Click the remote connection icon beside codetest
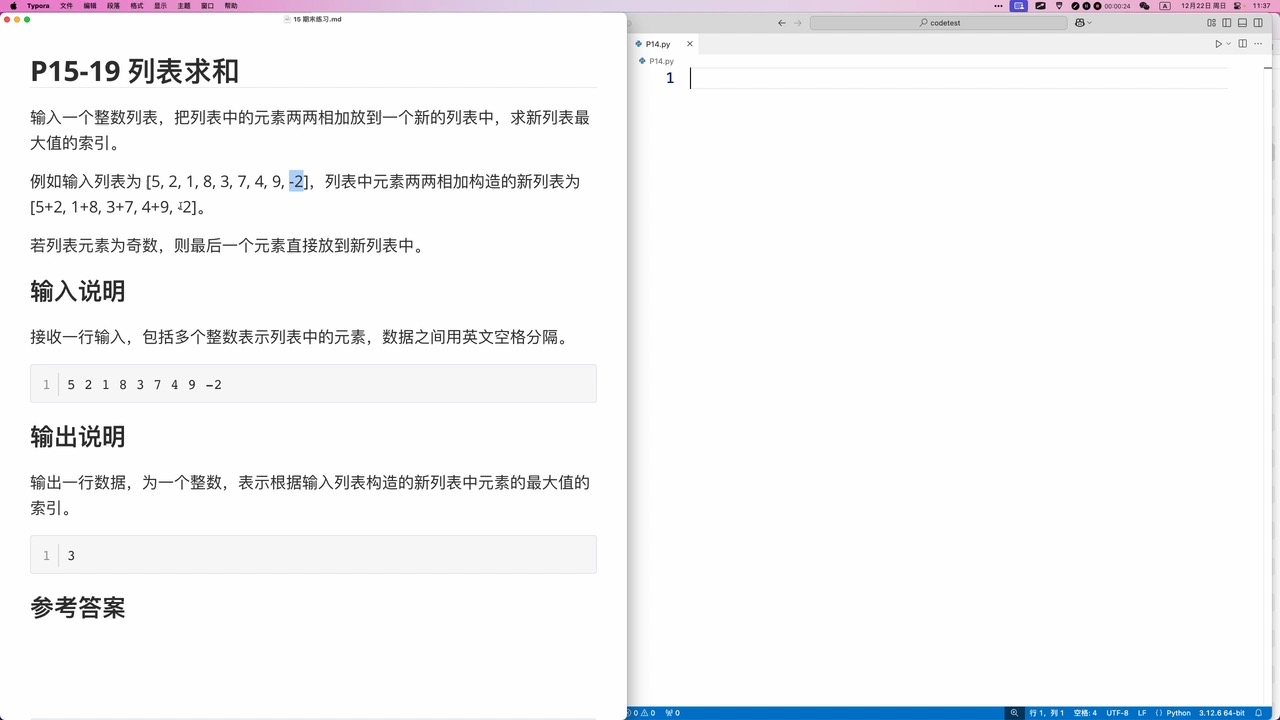This screenshot has width=1280, height=720. 1079,22
